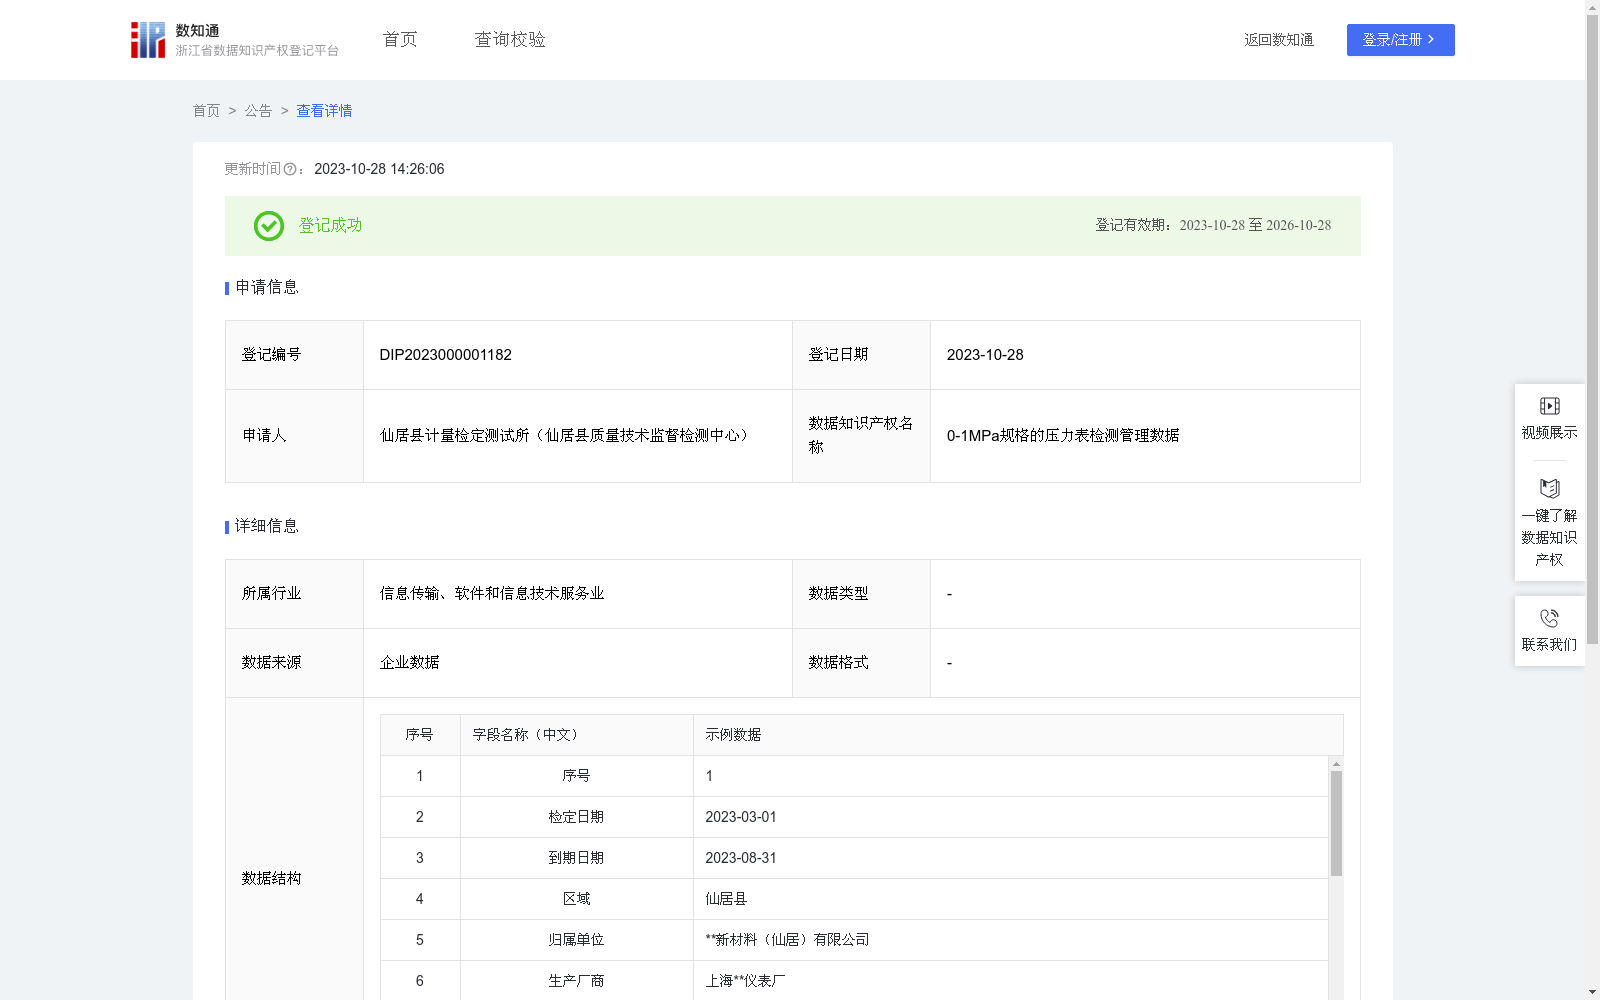
Task: Click the 数据知识产权名称 label cell
Action: [x=861, y=436]
